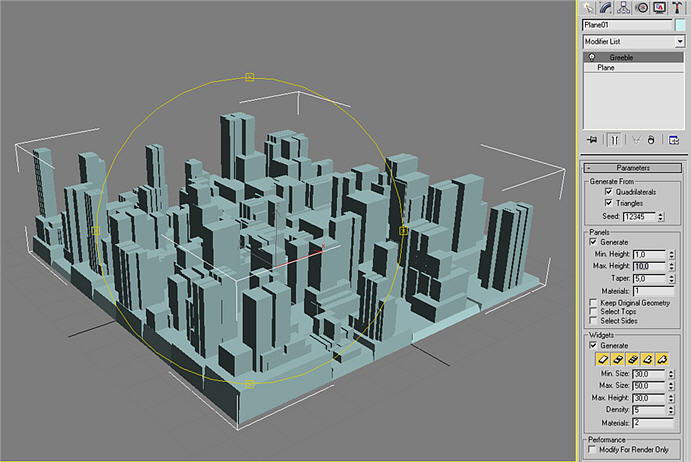
Task: Open the Motion command panel tab
Action: (x=642, y=7)
